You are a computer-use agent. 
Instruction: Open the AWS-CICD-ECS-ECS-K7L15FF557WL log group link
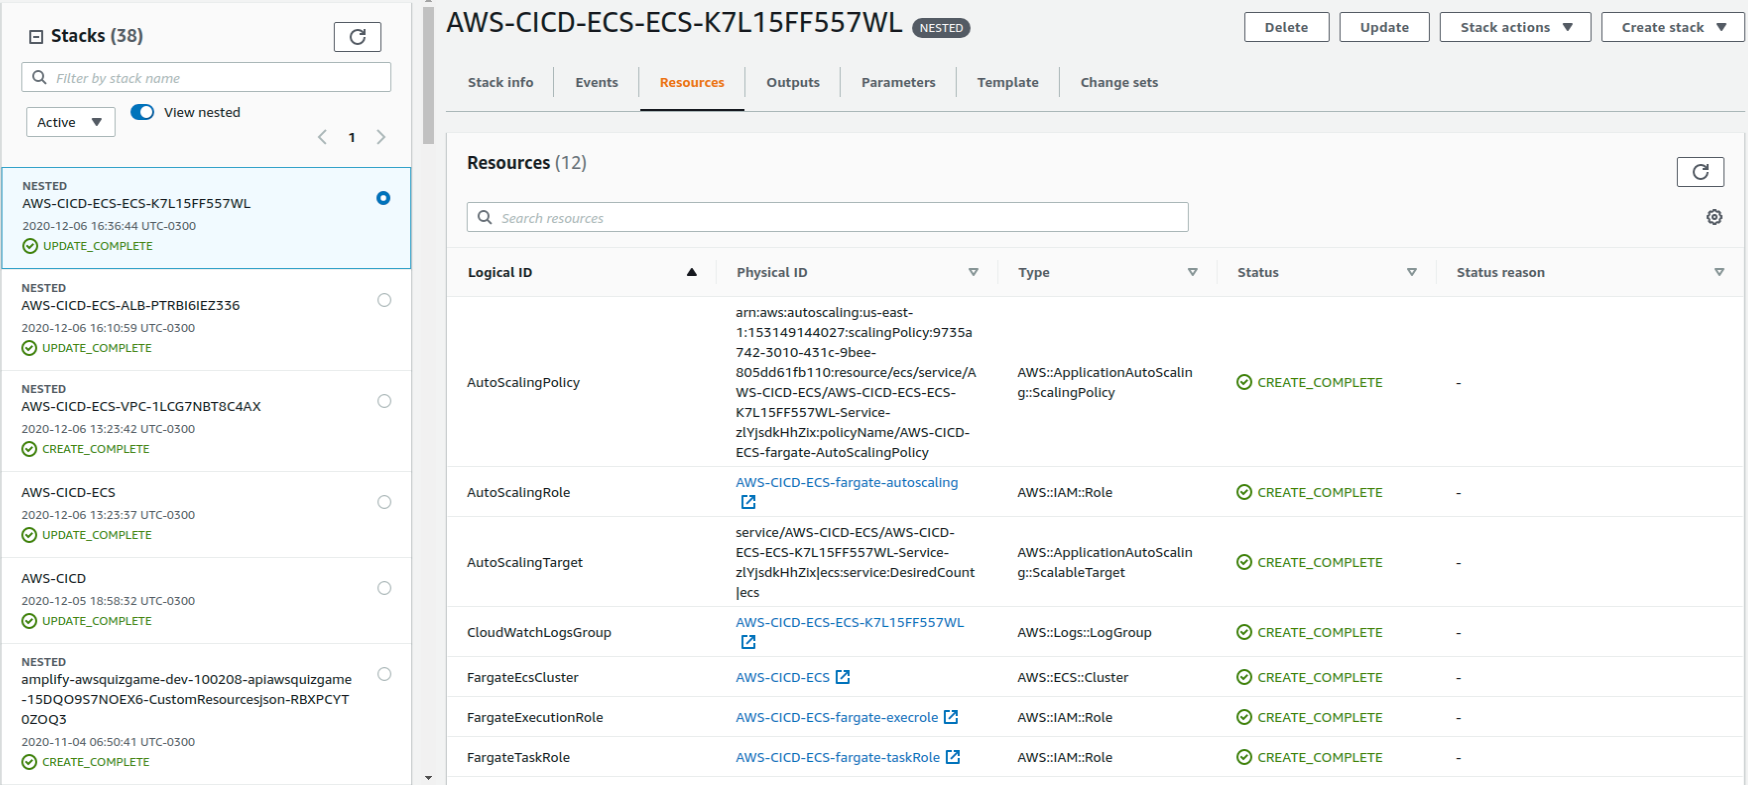click(850, 622)
